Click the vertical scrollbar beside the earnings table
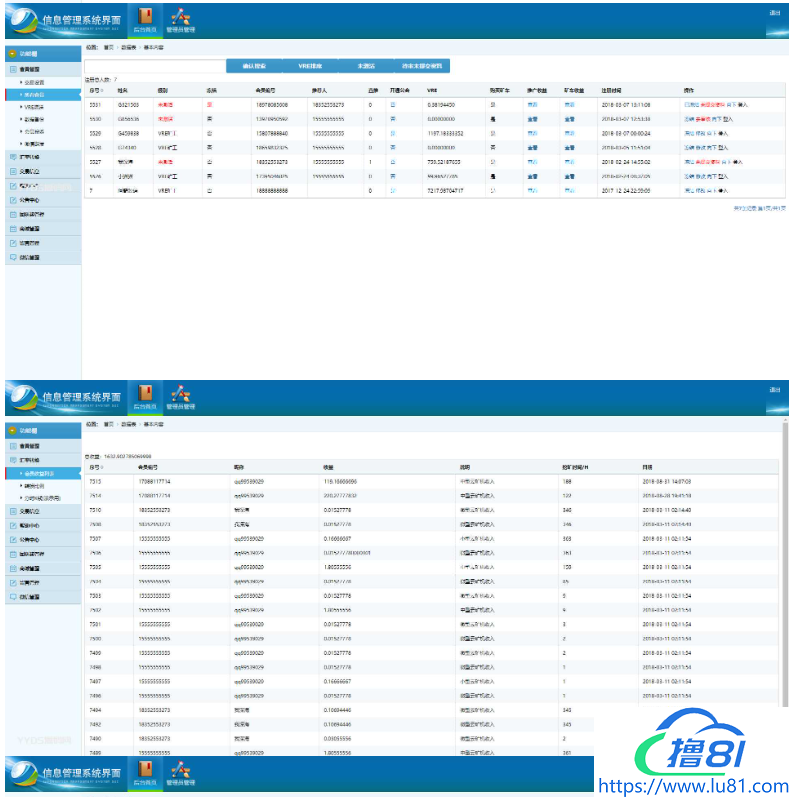This screenshot has height=797, width=794. coord(784,560)
